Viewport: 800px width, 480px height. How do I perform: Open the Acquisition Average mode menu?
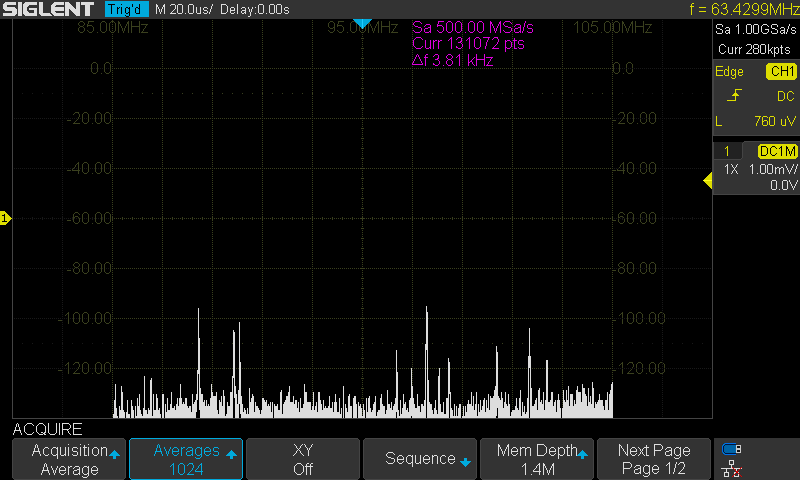pos(69,459)
